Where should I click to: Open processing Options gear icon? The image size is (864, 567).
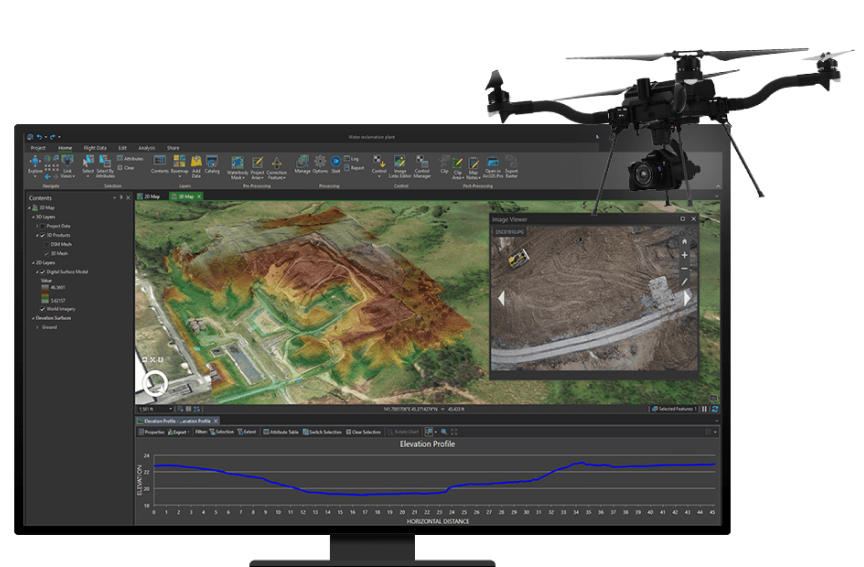pyautogui.click(x=320, y=162)
